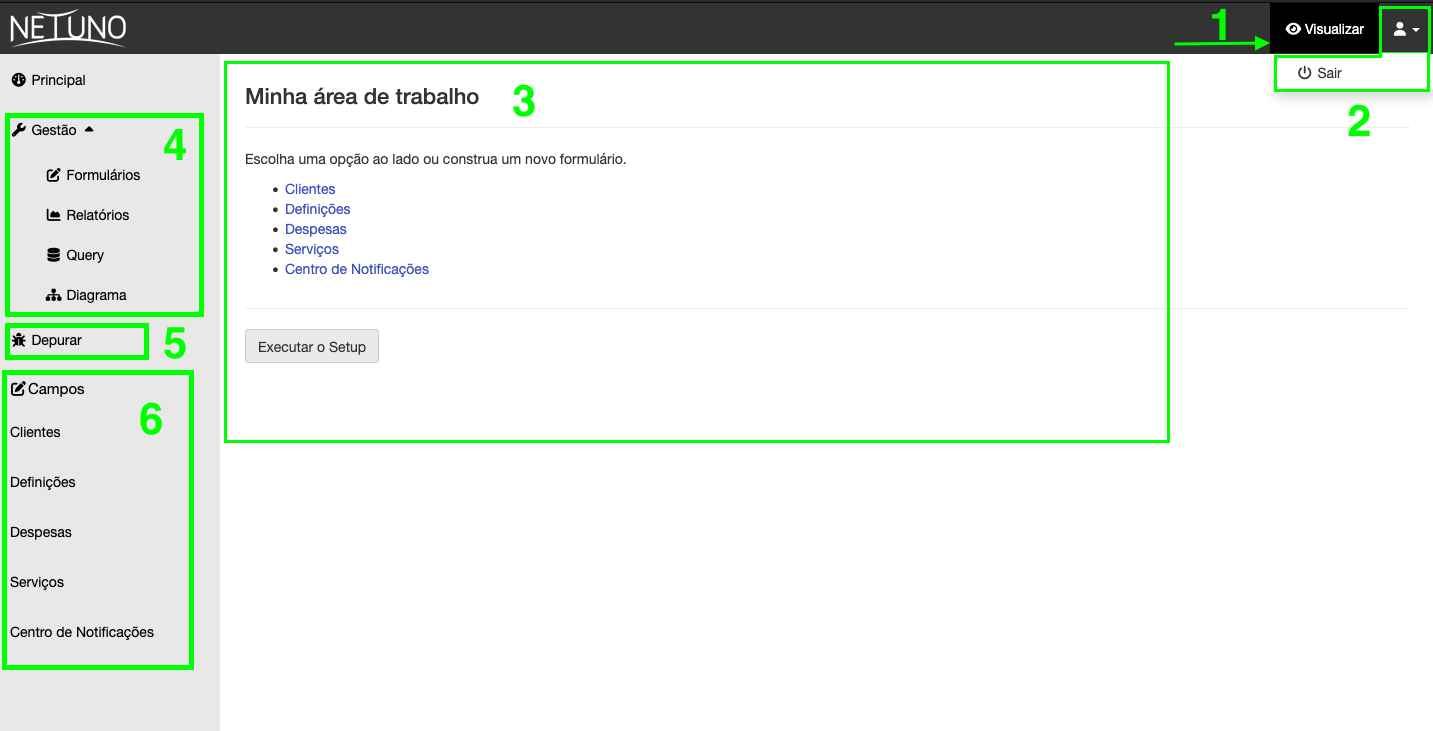This screenshot has width=1433, height=731.
Task: Click the Formulários edit icon
Action: pos(54,175)
